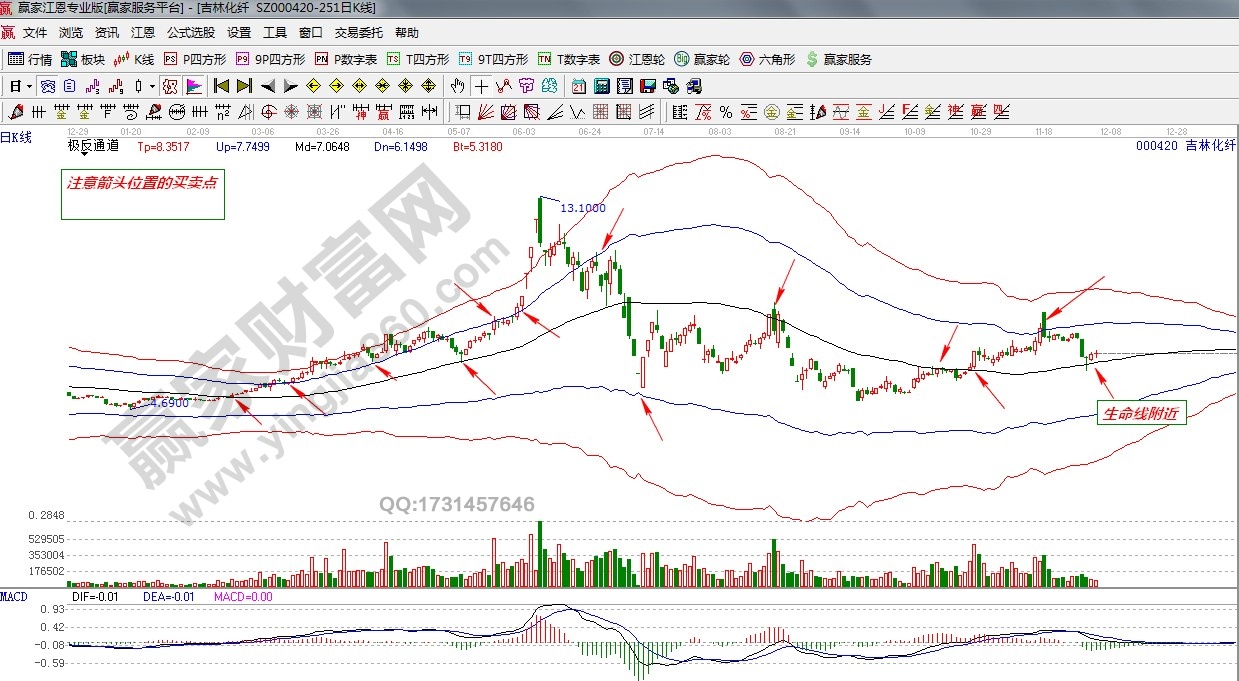Switch to the 板块 sector view
The height and width of the screenshot is (681, 1239).
pyautogui.click(x=83, y=59)
